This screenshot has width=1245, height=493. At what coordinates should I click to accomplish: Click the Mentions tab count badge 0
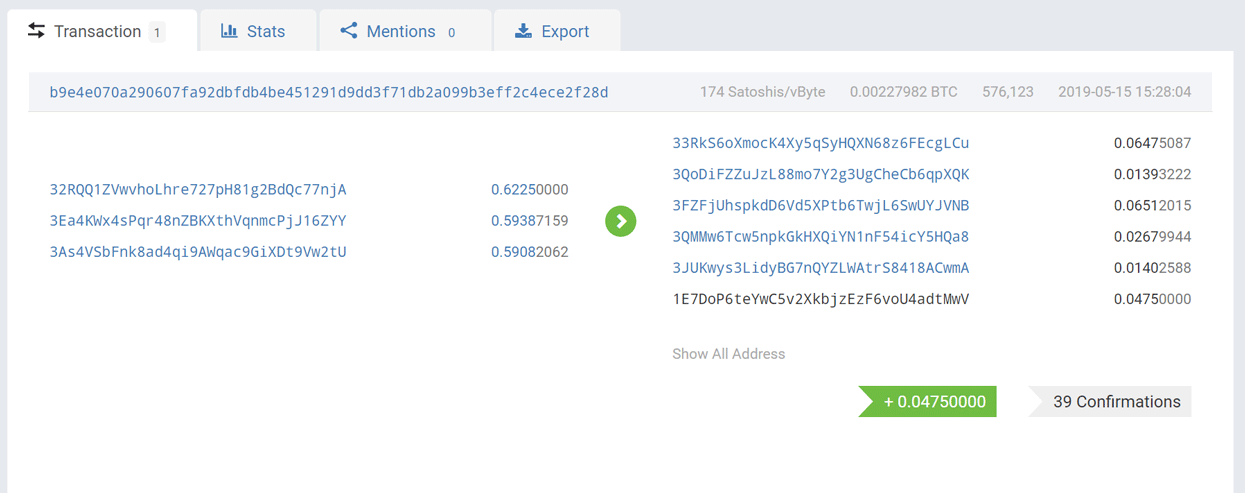tap(452, 32)
